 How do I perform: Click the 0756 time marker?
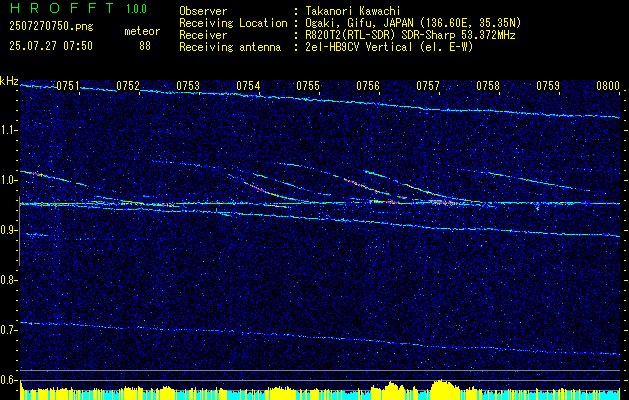click(x=368, y=86)
